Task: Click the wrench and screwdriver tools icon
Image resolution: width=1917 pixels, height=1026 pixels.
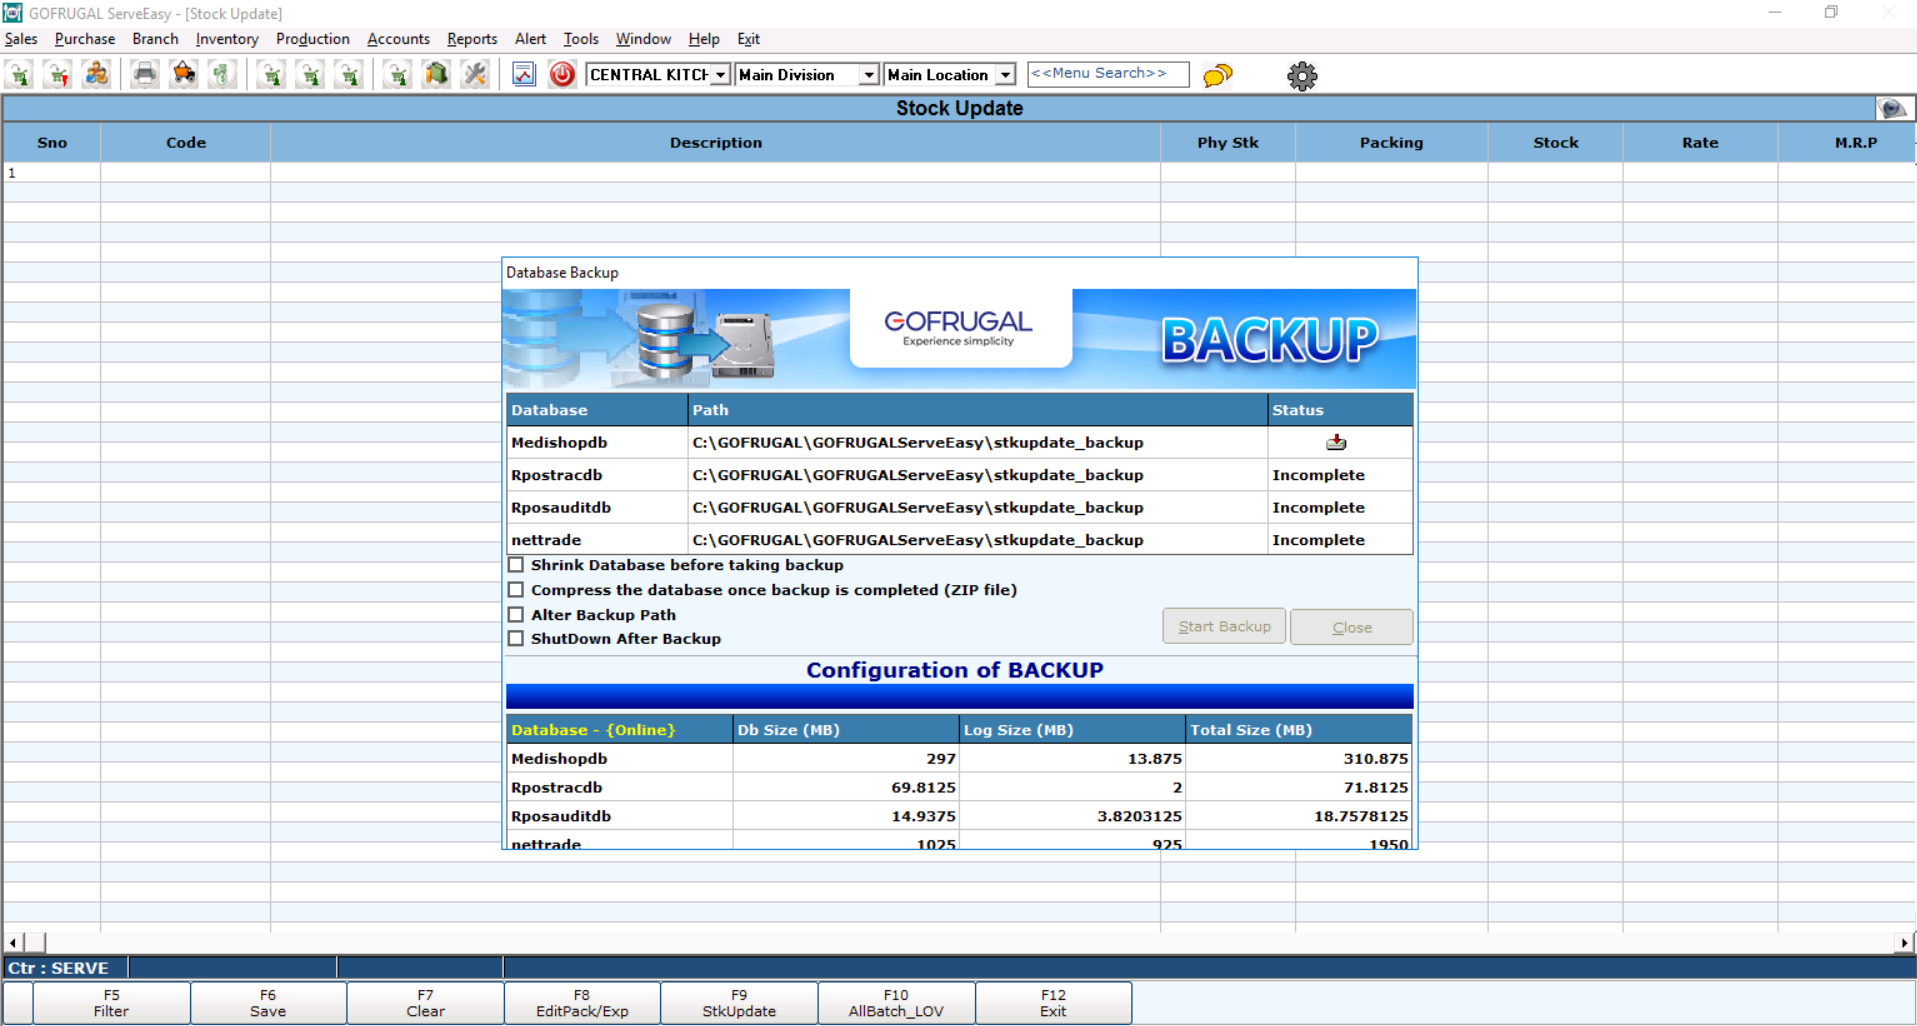Action: [x=475, y=75]
